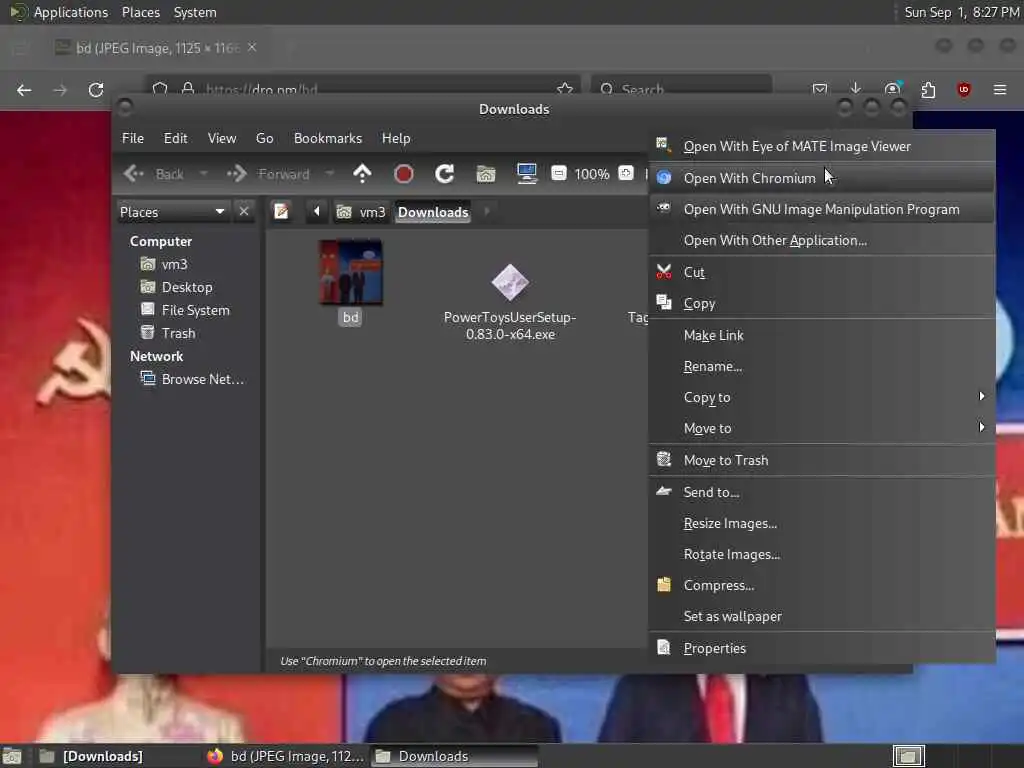
Task: Select the PowerToysUserSetup exe file icon
Action: [510, 282]
